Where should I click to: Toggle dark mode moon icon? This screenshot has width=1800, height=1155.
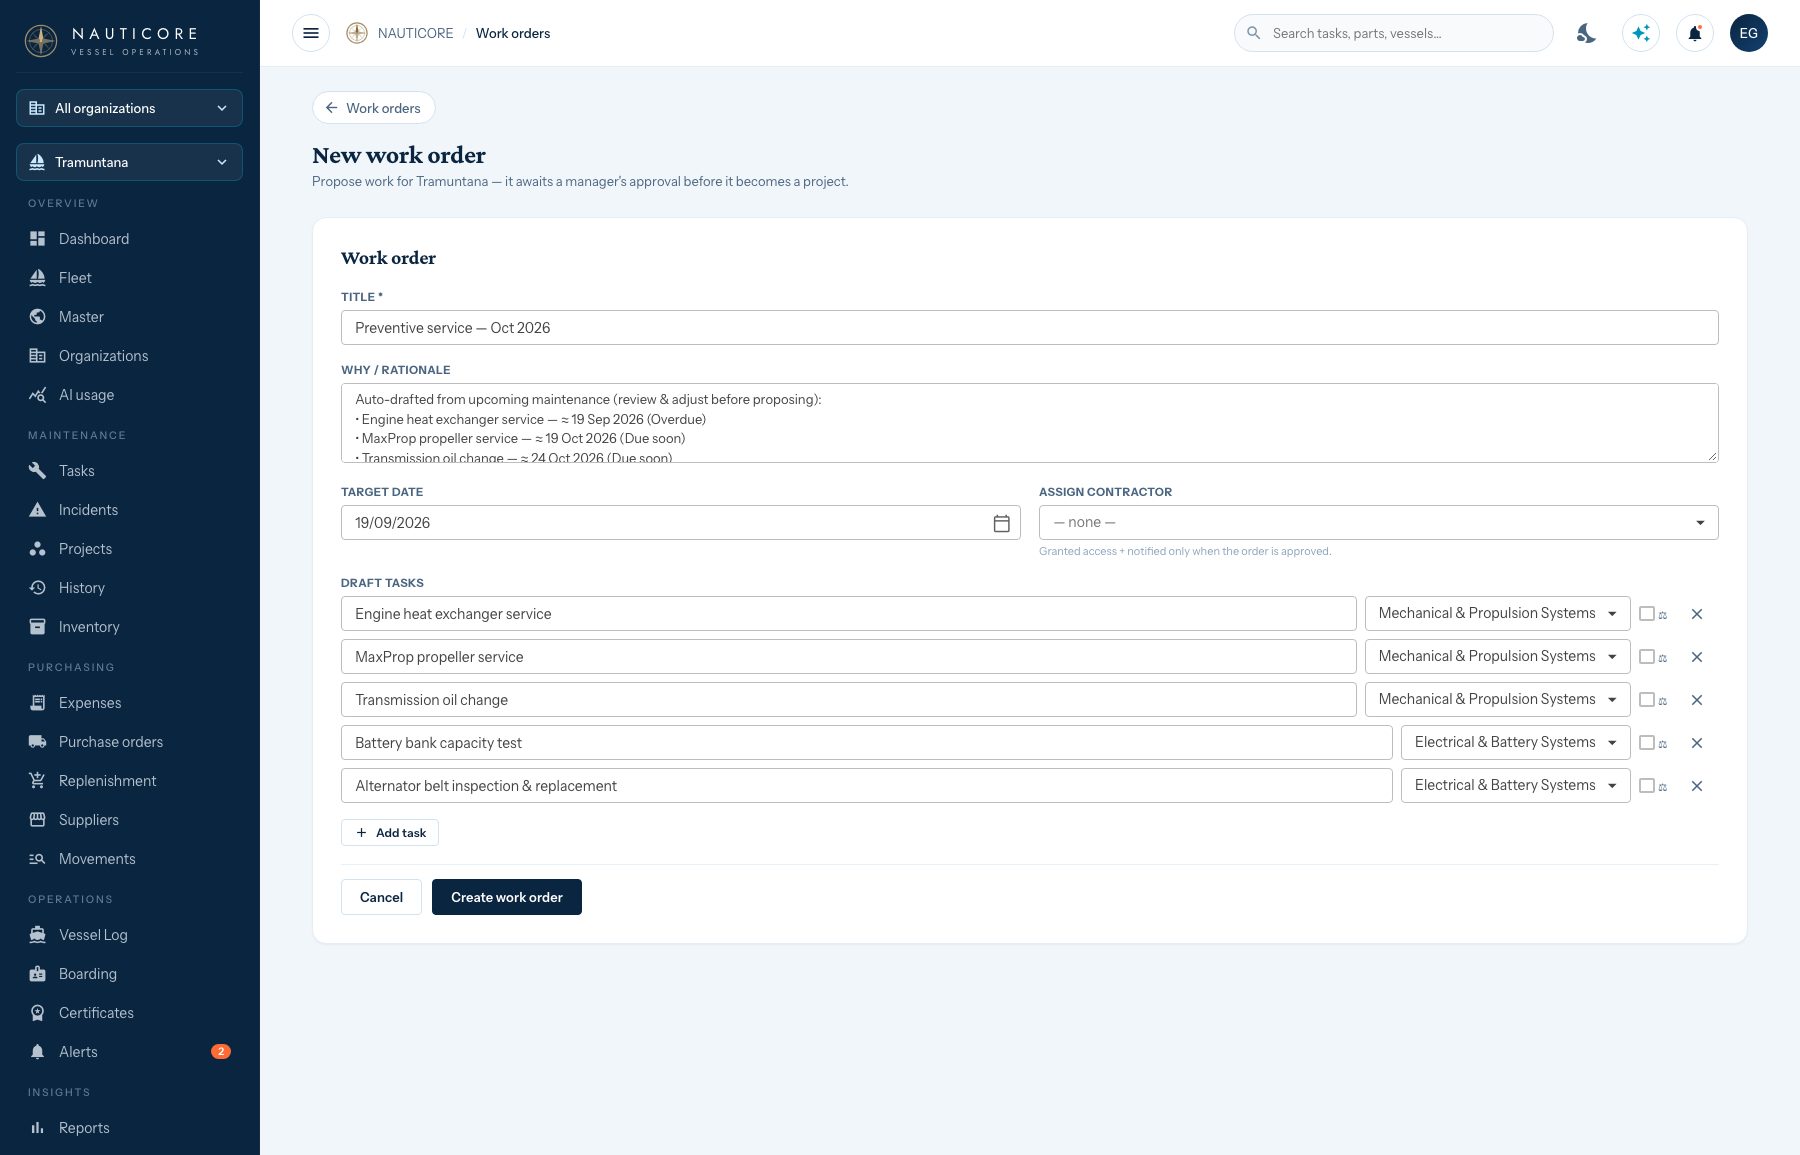[x=1586, y=33]
